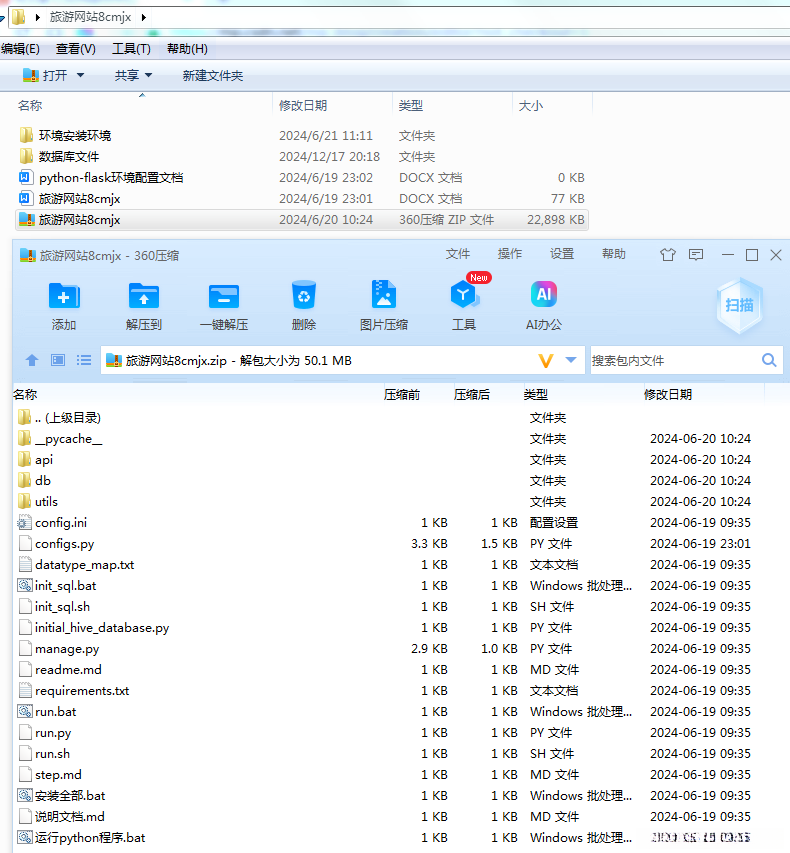Open the 文件 menu in 360压缩
This screenshot has width=790, height=853.
click(x=458, y=254)
